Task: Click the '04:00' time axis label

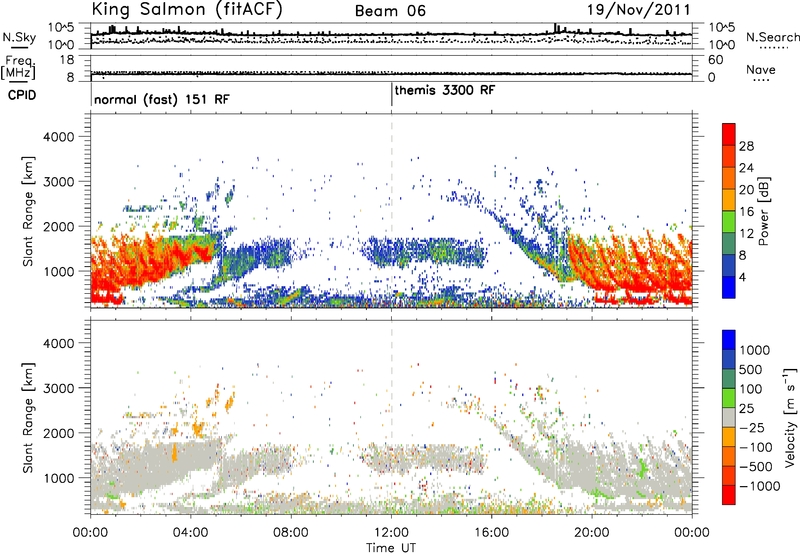Action: (190, 533)
